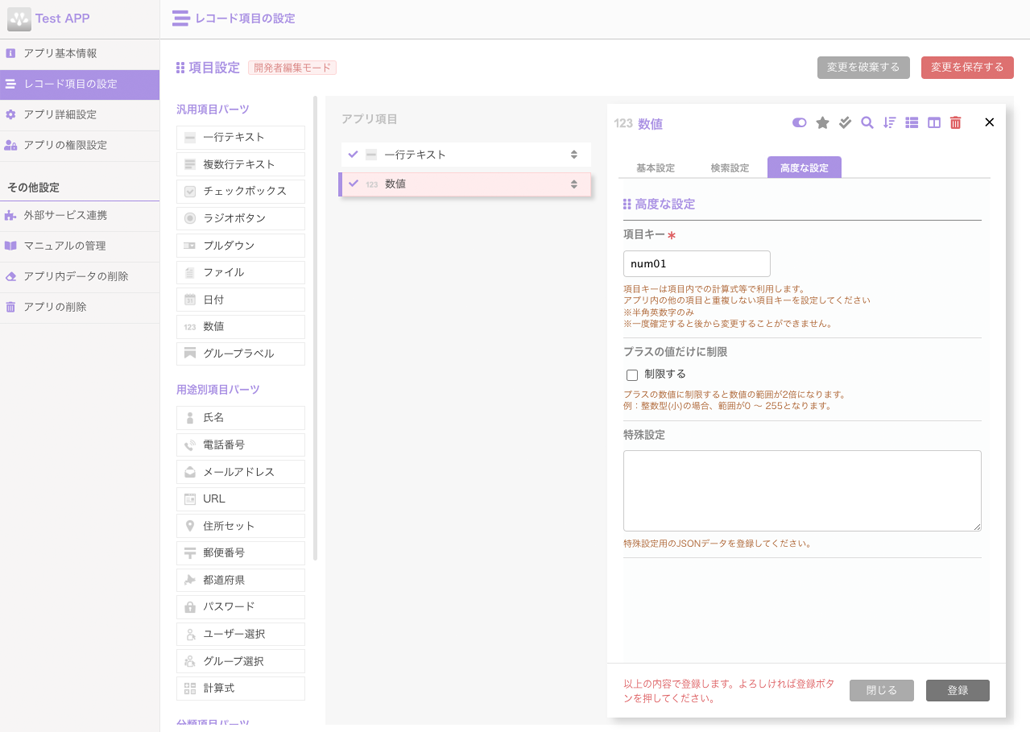Select URL part

[240, 499]
